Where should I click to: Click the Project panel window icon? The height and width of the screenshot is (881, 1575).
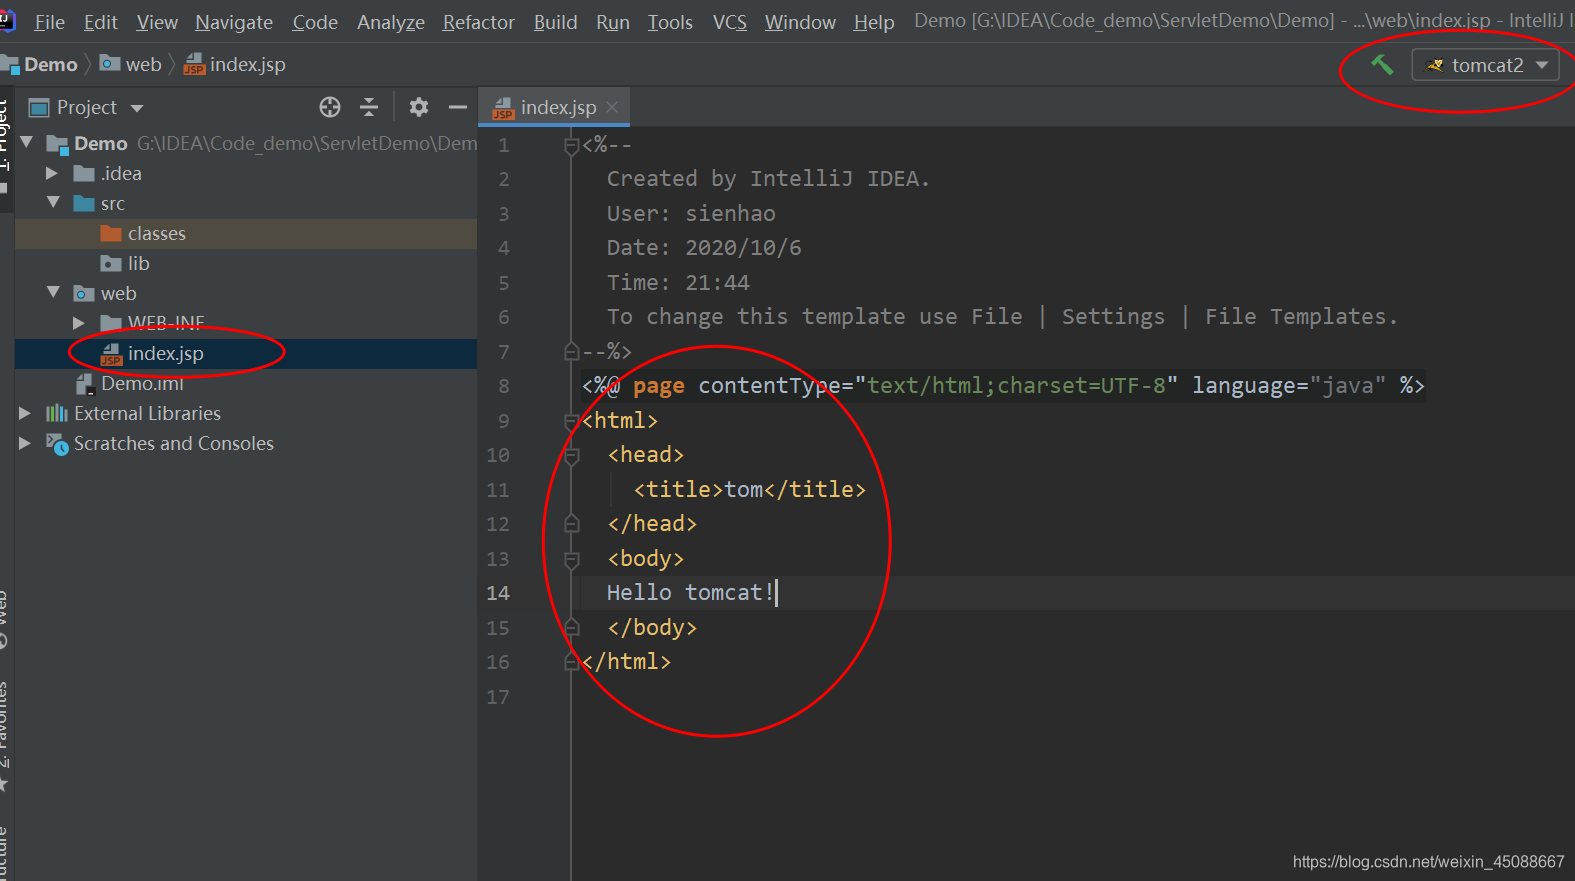tap(39, 107)
